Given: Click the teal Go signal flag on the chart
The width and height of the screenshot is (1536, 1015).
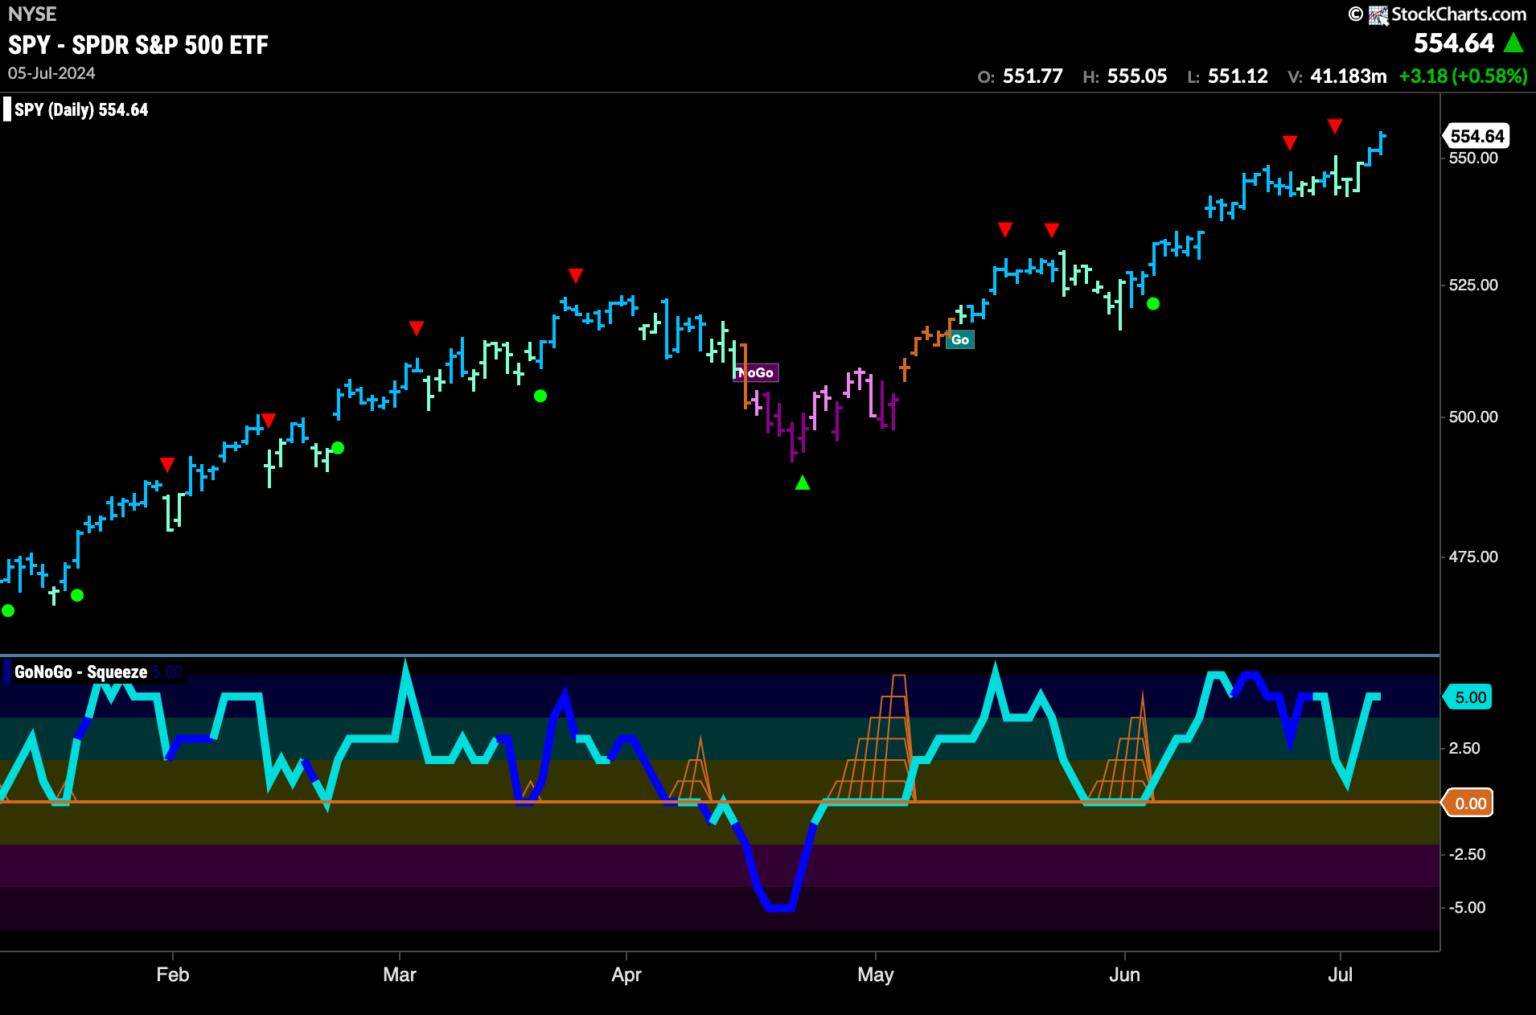Looking at the screenshot, I should click(959, 340).
